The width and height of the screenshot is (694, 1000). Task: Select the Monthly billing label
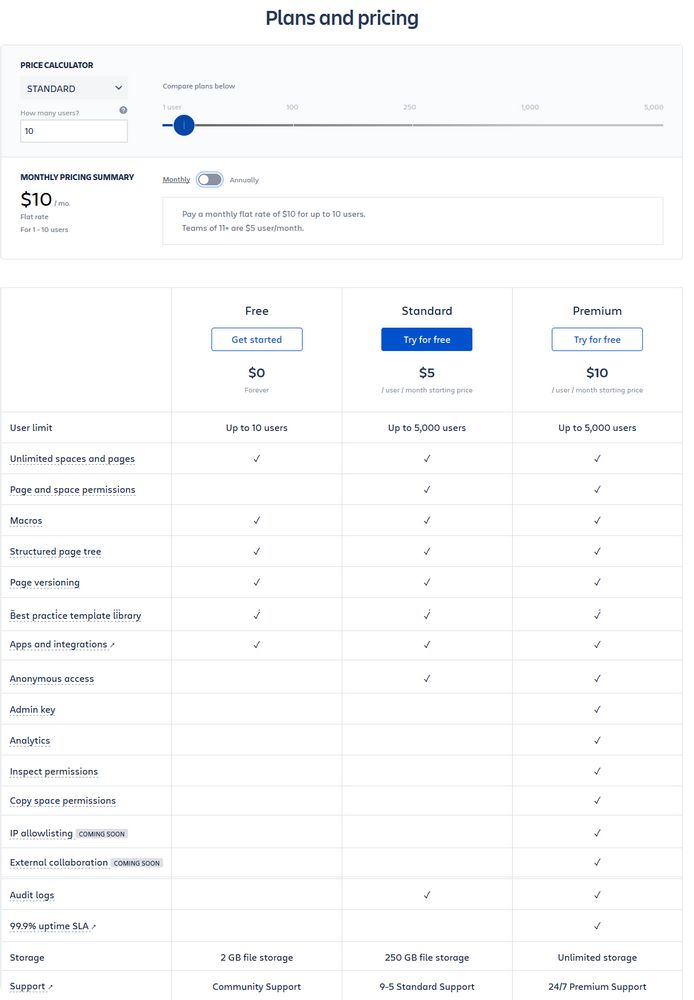click(x=176, y=180)
